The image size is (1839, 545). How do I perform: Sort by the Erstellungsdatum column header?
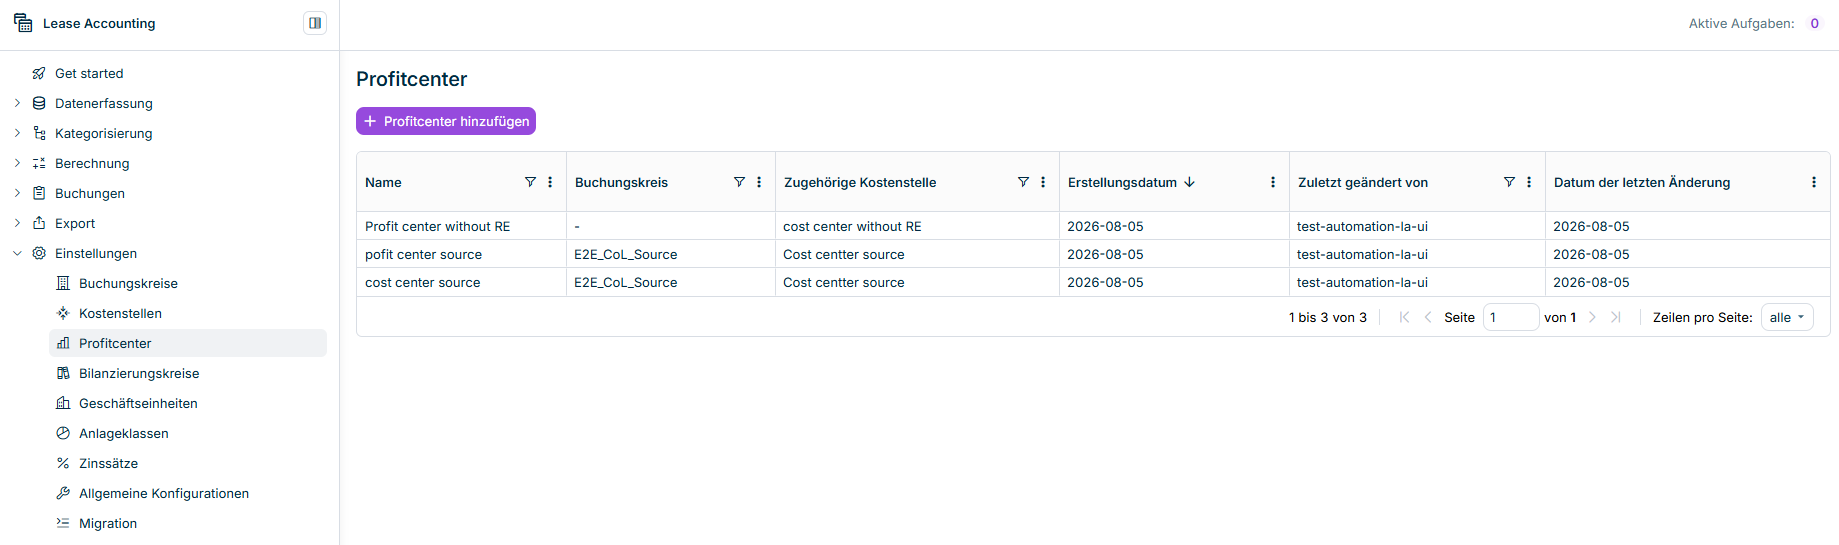[x=1122, y=182]
